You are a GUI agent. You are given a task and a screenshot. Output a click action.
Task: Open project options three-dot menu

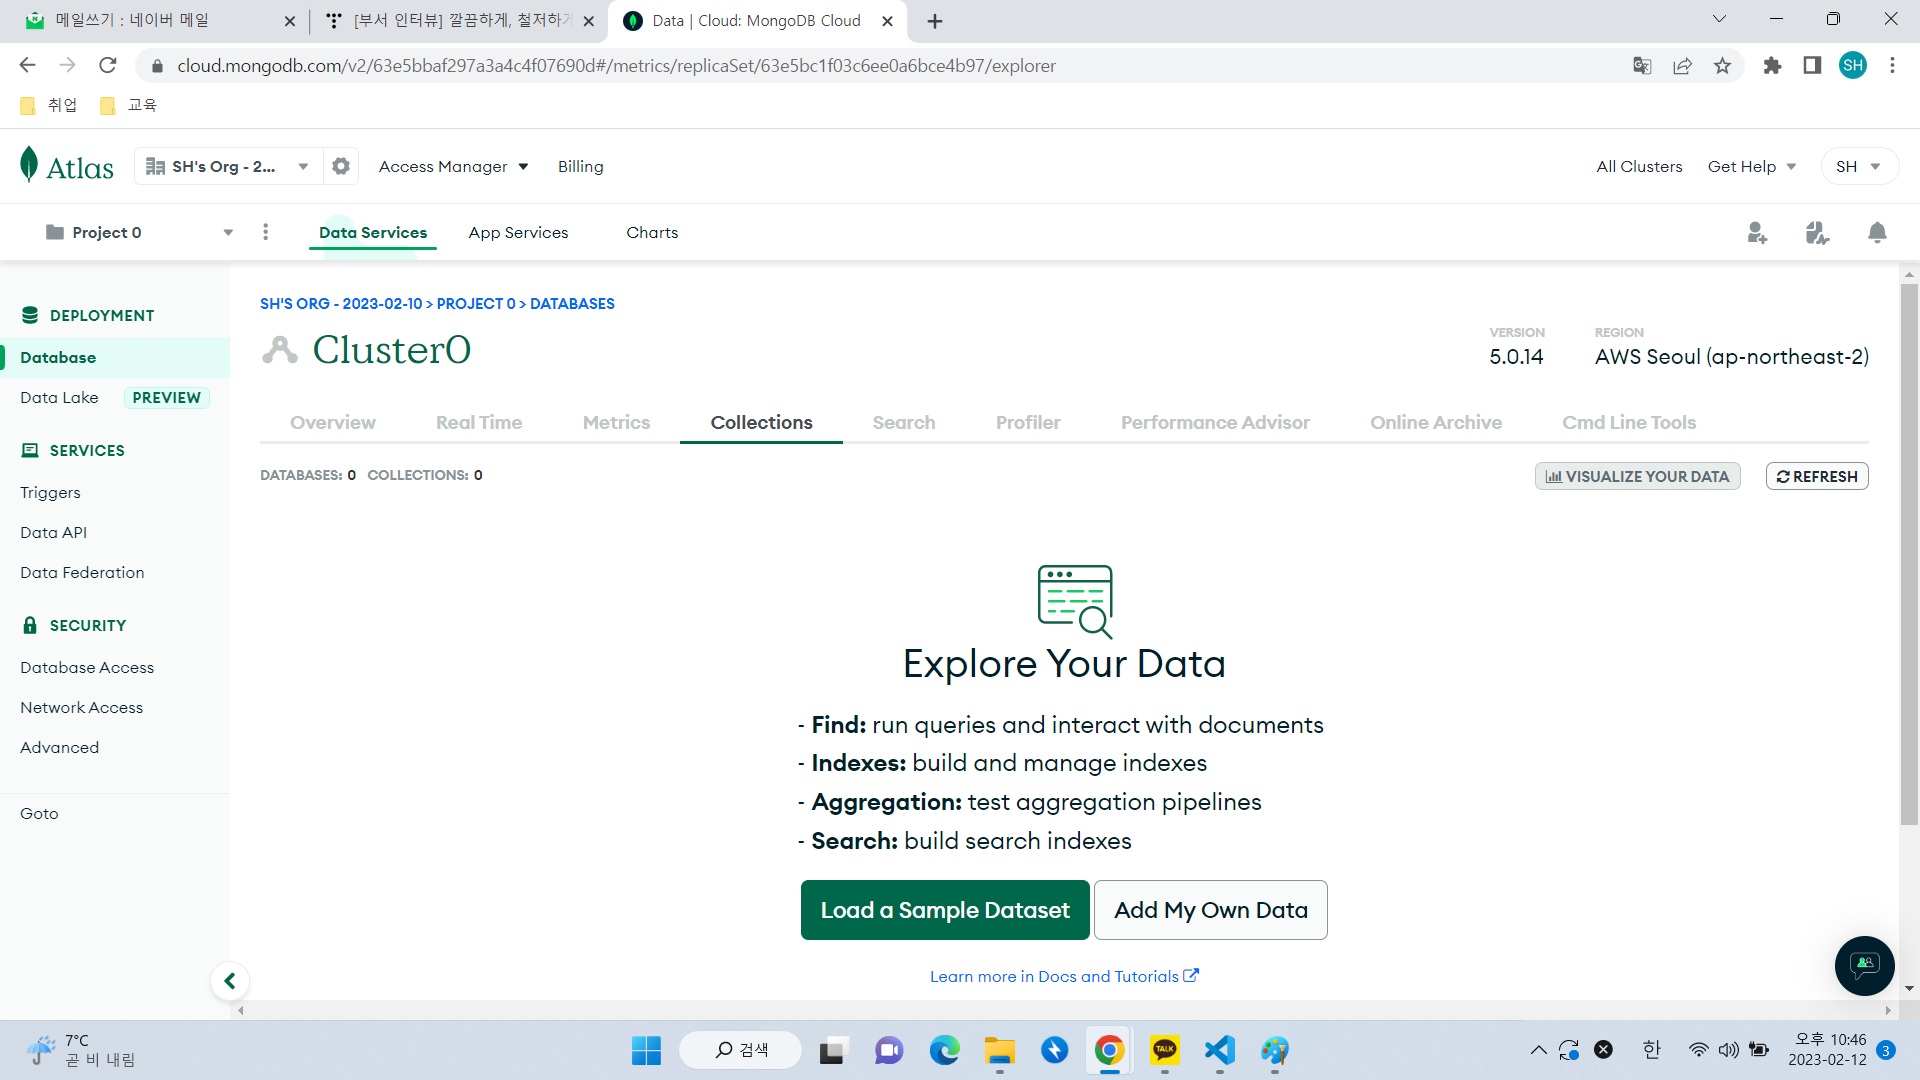pos(265,232)
